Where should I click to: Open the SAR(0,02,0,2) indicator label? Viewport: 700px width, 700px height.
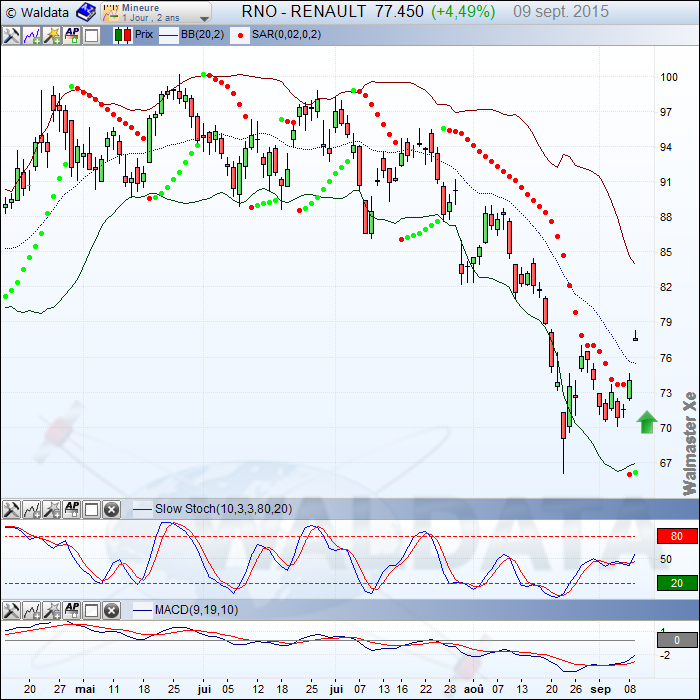286,34
